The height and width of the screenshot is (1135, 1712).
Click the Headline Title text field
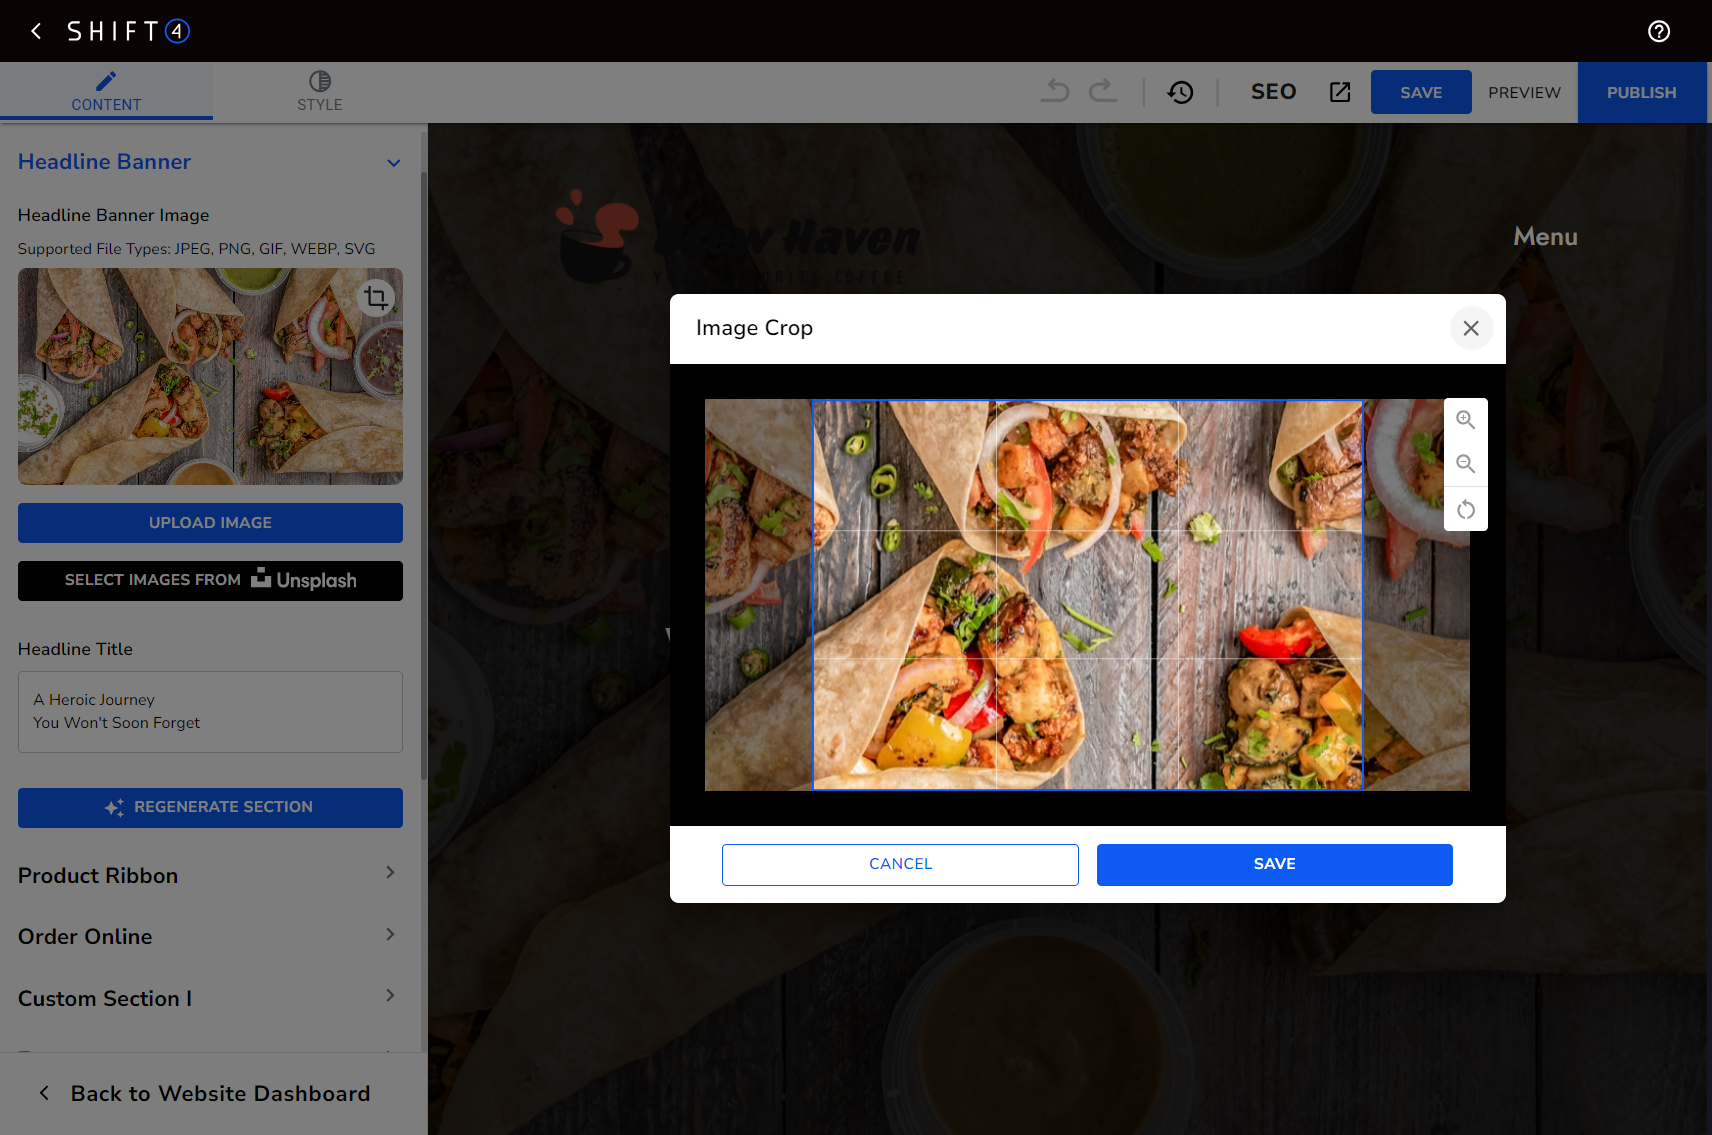point(210,711)
